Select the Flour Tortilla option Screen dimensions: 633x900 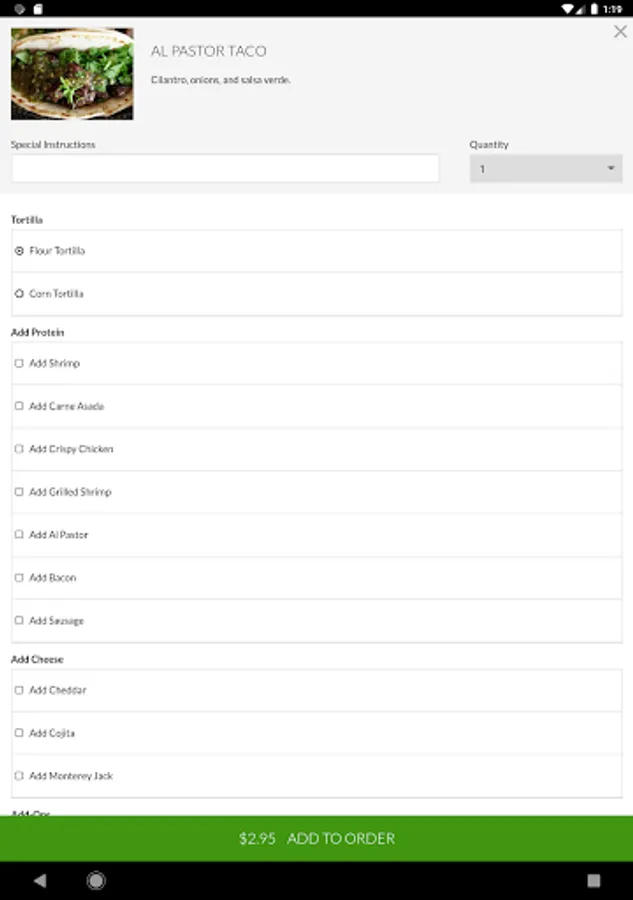(x=20, y=251)
